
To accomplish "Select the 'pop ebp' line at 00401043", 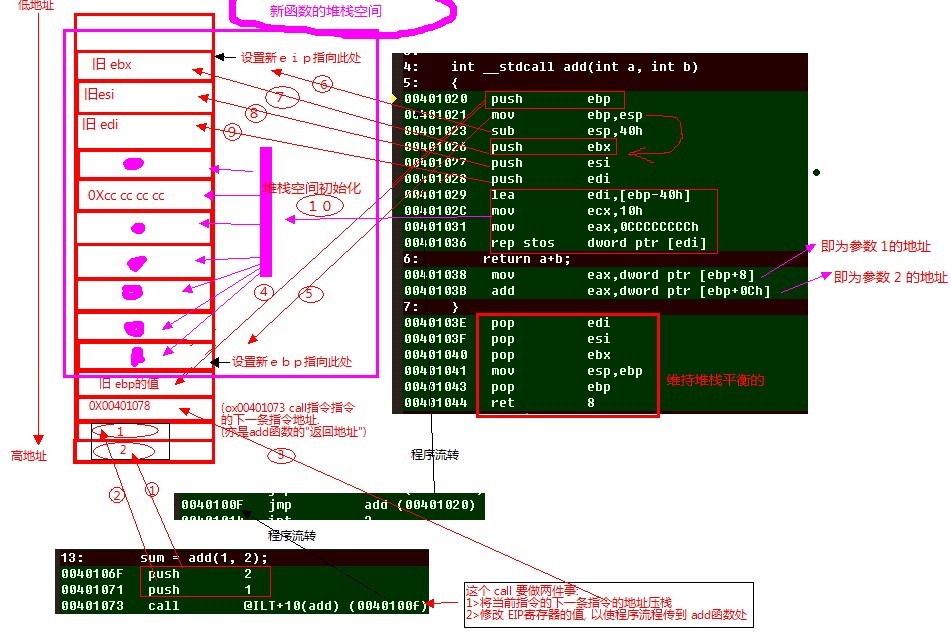I will [x=550, y=386].
